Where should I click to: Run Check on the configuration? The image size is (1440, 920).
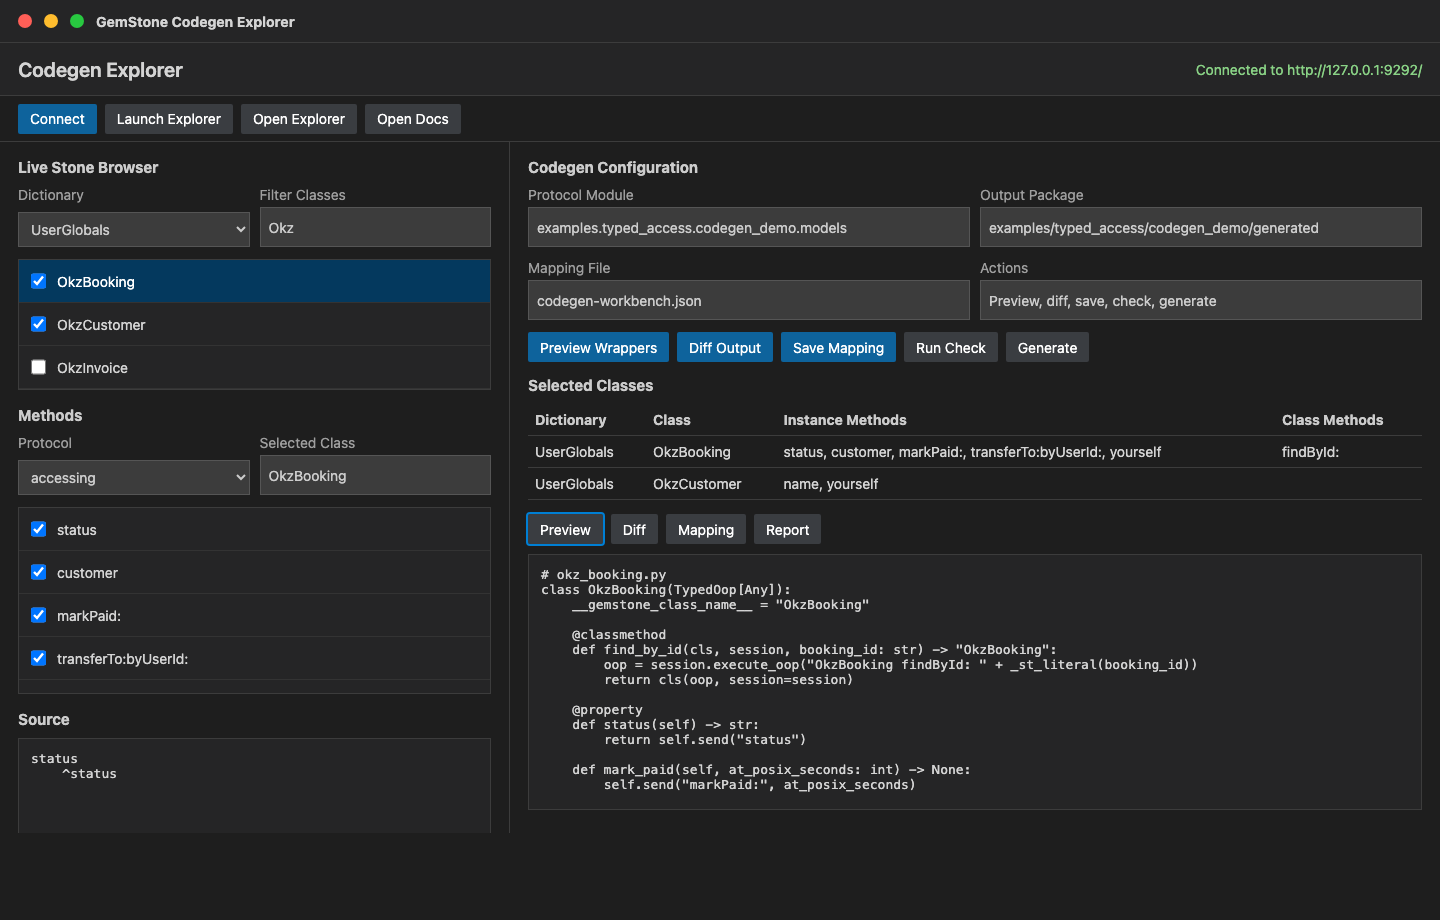tap(951, 347)
